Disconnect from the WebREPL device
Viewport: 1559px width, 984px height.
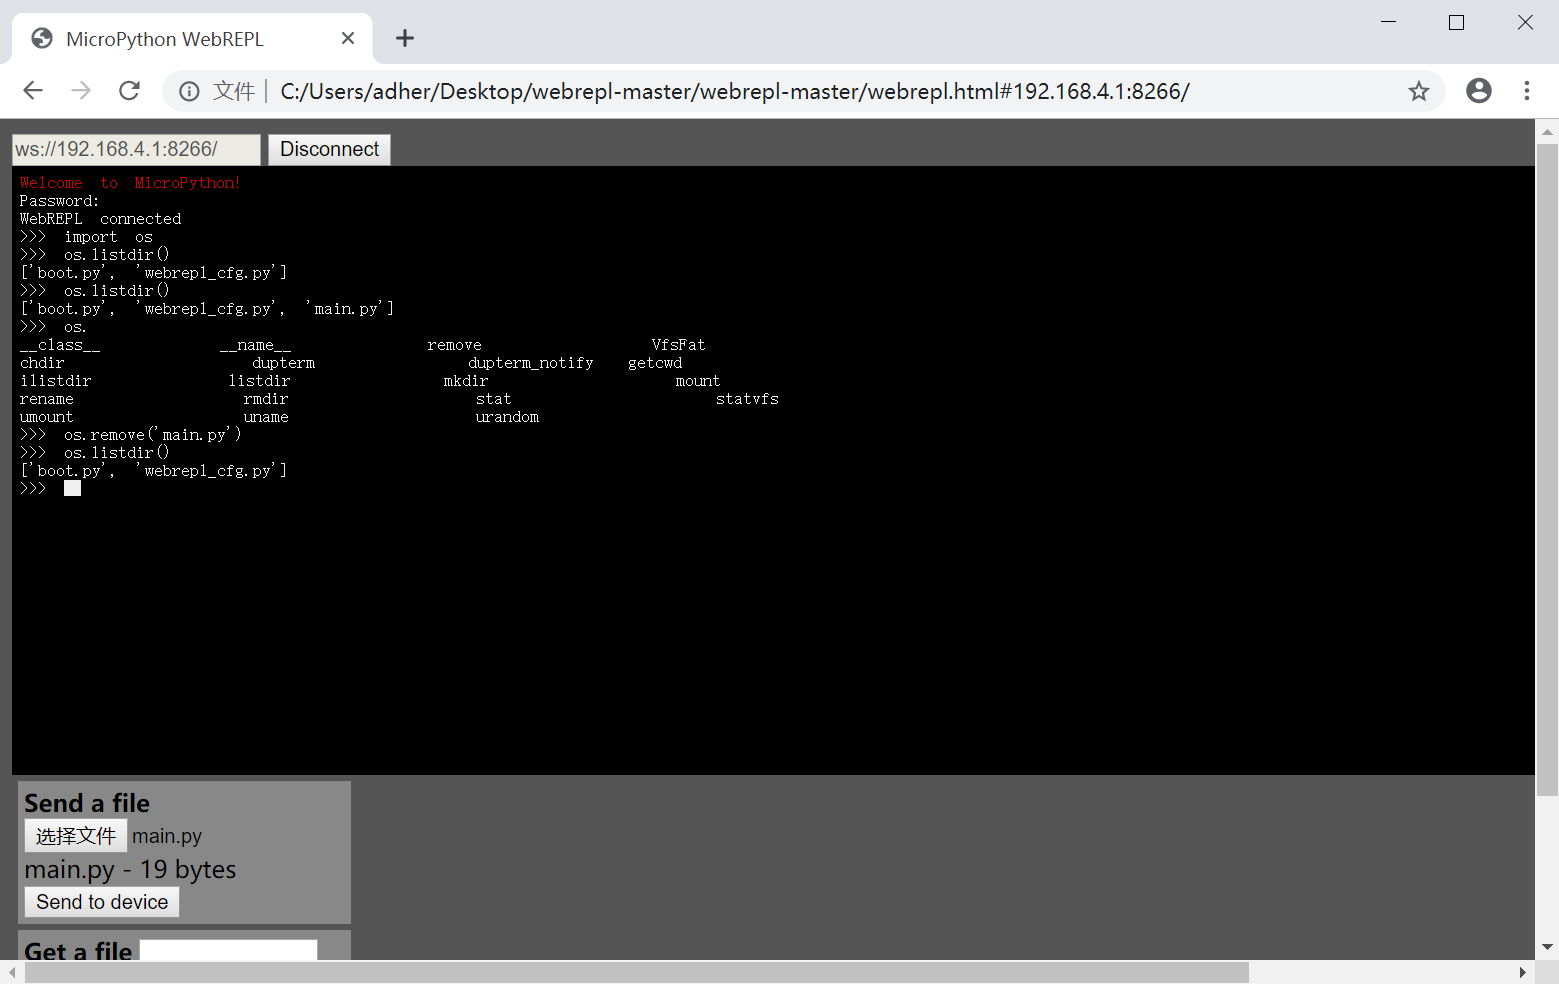click(x=329, y=149)
